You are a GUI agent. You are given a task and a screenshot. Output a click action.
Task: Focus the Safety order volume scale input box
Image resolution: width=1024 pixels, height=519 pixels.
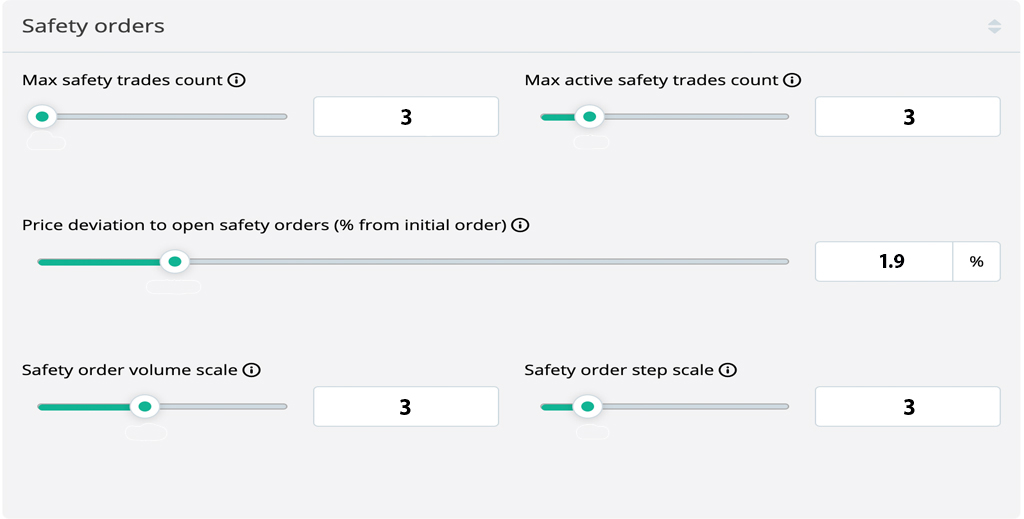(x=406, y=407)
